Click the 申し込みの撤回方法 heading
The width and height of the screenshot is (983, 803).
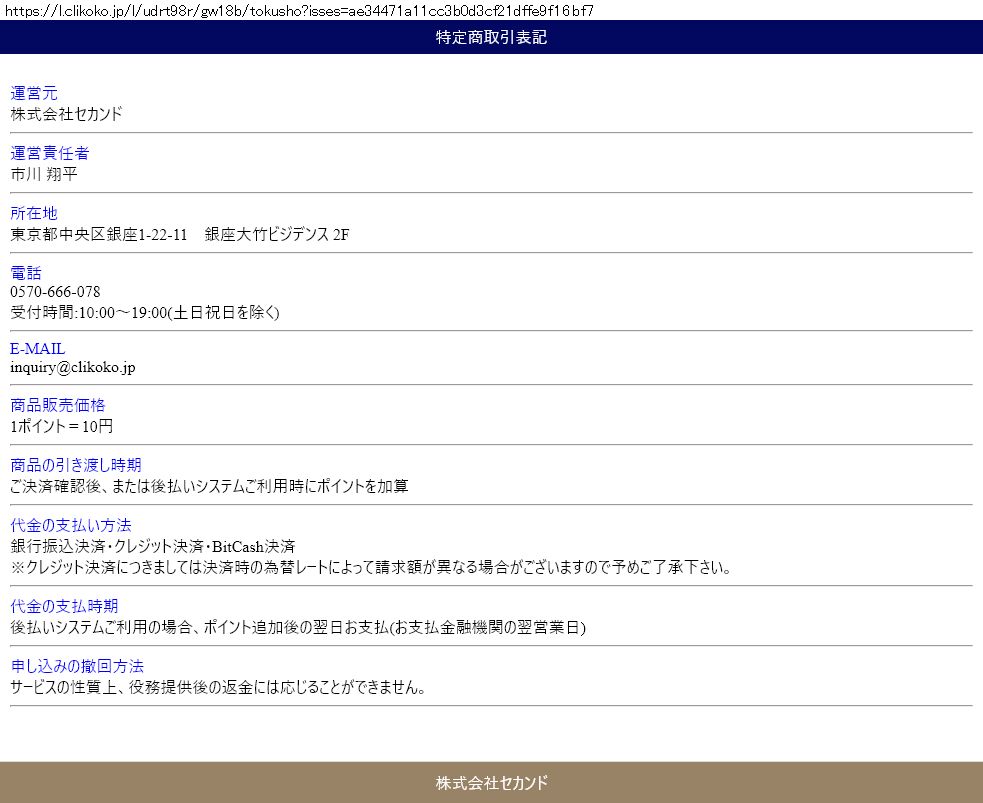(77, 666)
